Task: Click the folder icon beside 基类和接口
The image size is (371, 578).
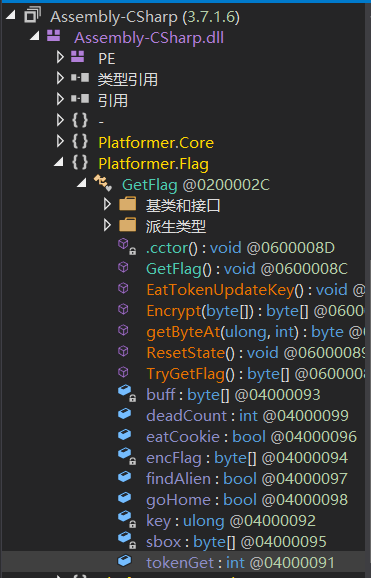Action: [128, 204]
